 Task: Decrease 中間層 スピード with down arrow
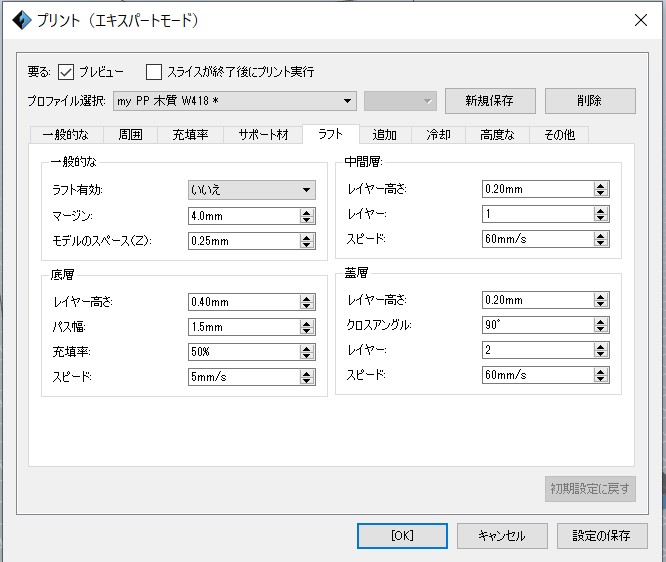point(600,243)
